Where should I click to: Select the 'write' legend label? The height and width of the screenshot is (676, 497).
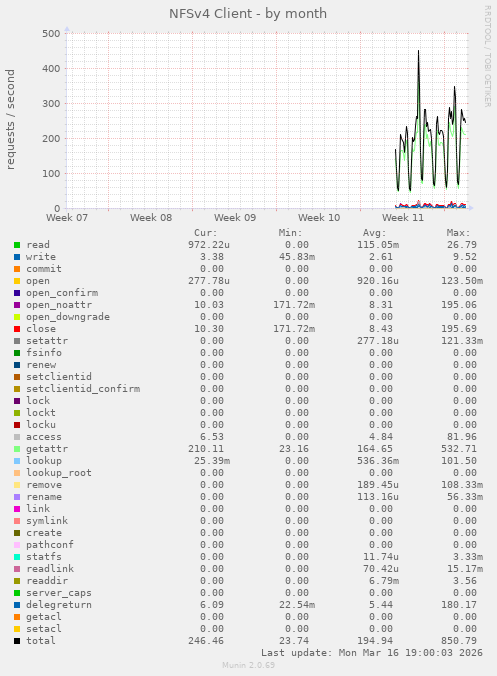pyautogui.click(x=41, y=257)
